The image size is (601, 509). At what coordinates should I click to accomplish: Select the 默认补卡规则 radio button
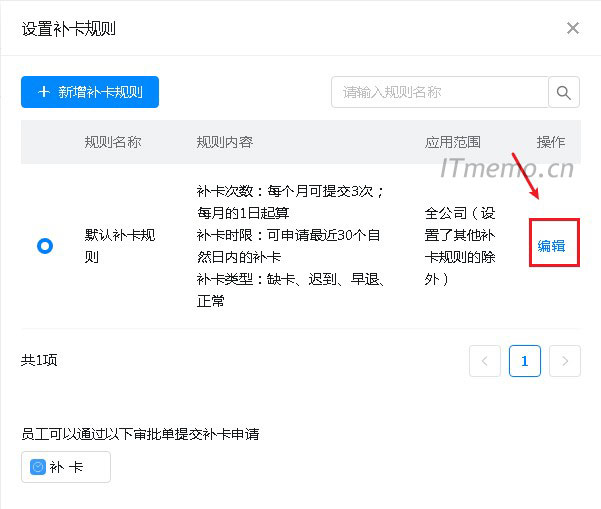point(45,246)
